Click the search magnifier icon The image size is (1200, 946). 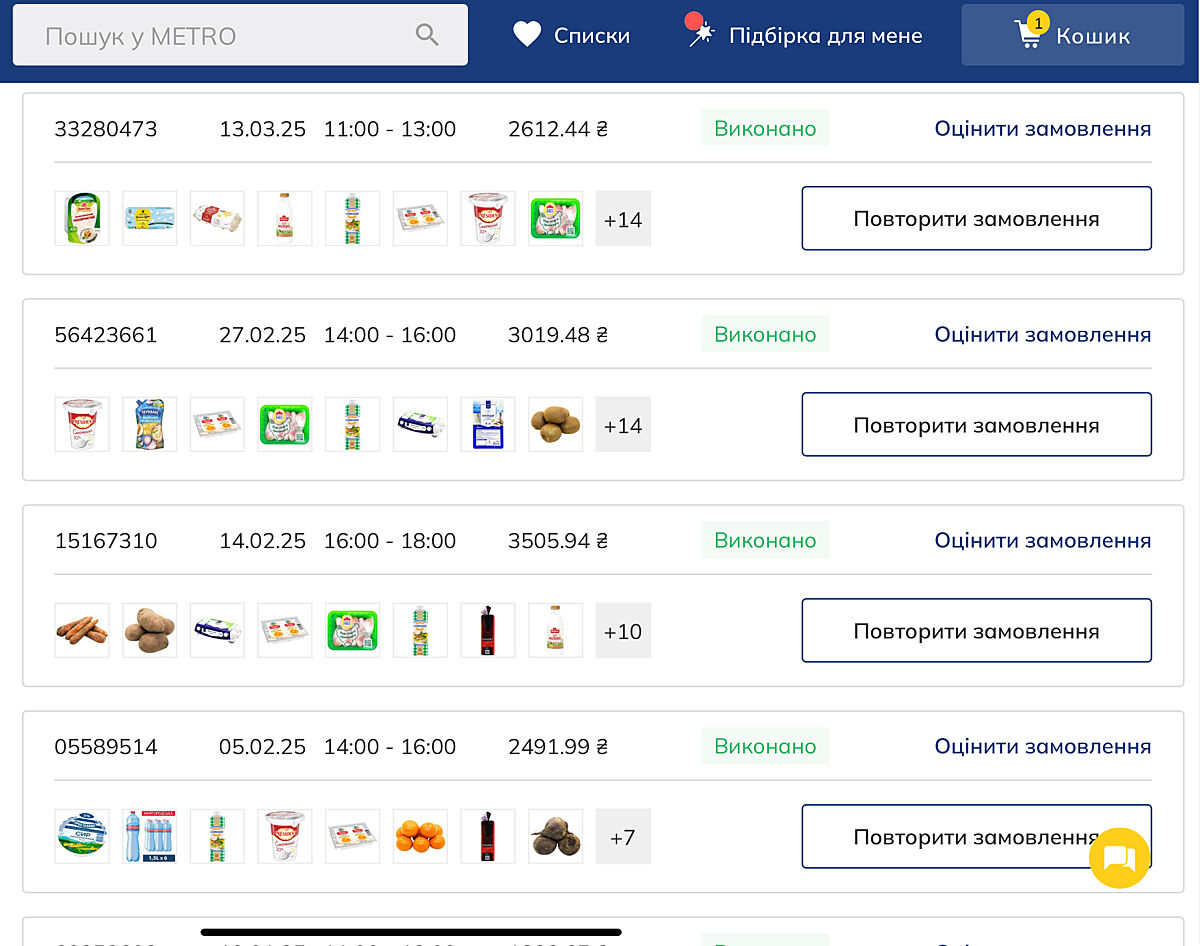[427, 35]
